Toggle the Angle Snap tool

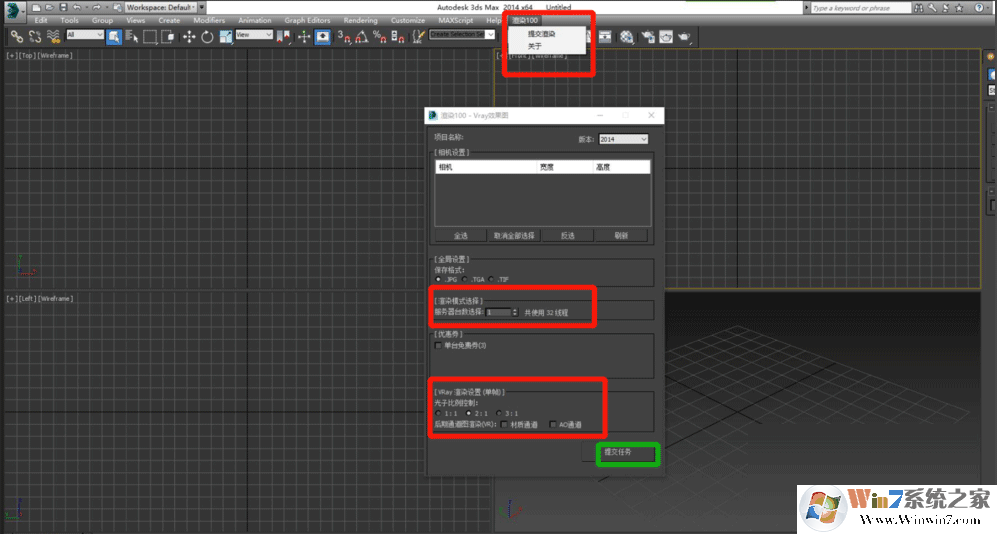click(362, 37)
